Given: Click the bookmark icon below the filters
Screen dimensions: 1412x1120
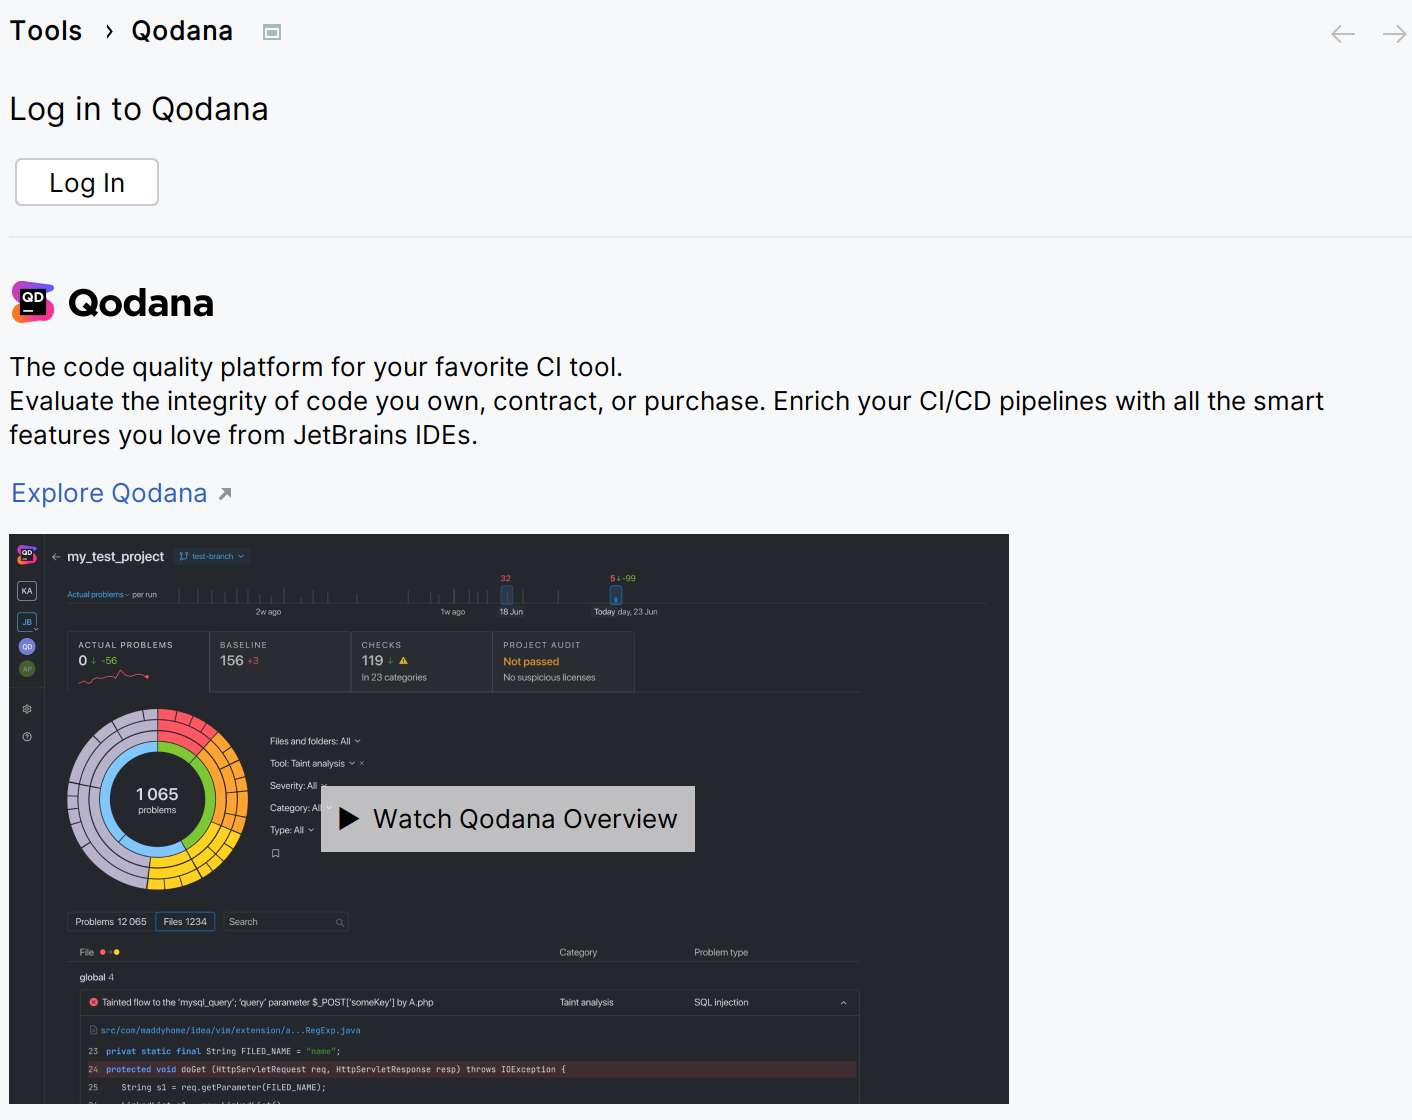Looking at the screenshot, I should pyautogui.click(x=276, y=852).
